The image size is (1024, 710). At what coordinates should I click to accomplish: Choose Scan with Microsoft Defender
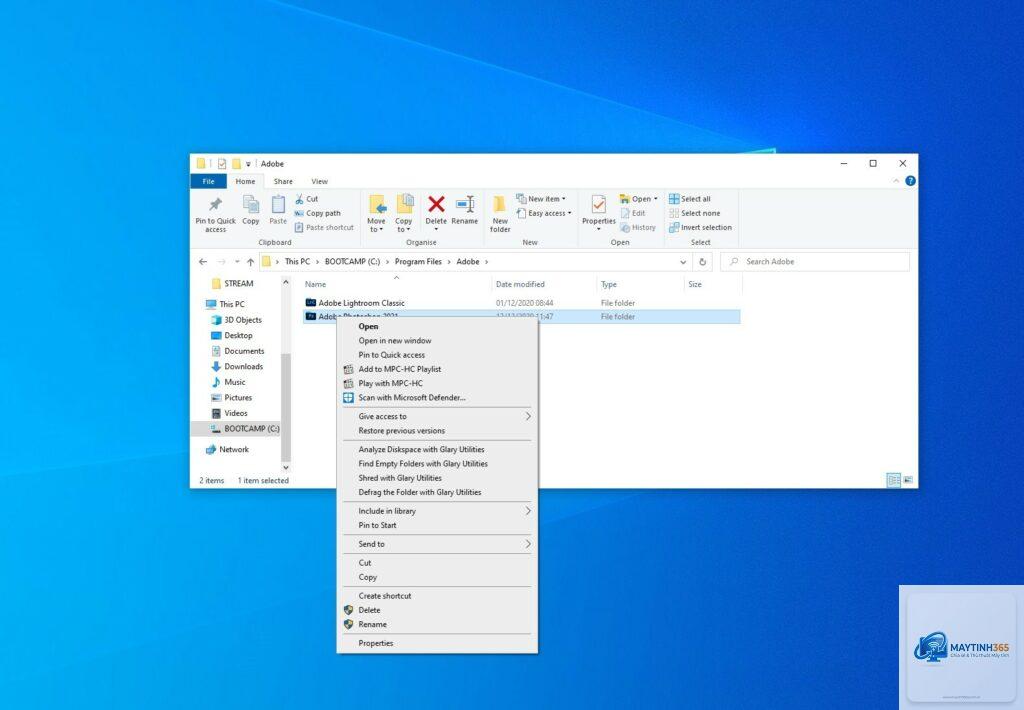tap(411, 397)
